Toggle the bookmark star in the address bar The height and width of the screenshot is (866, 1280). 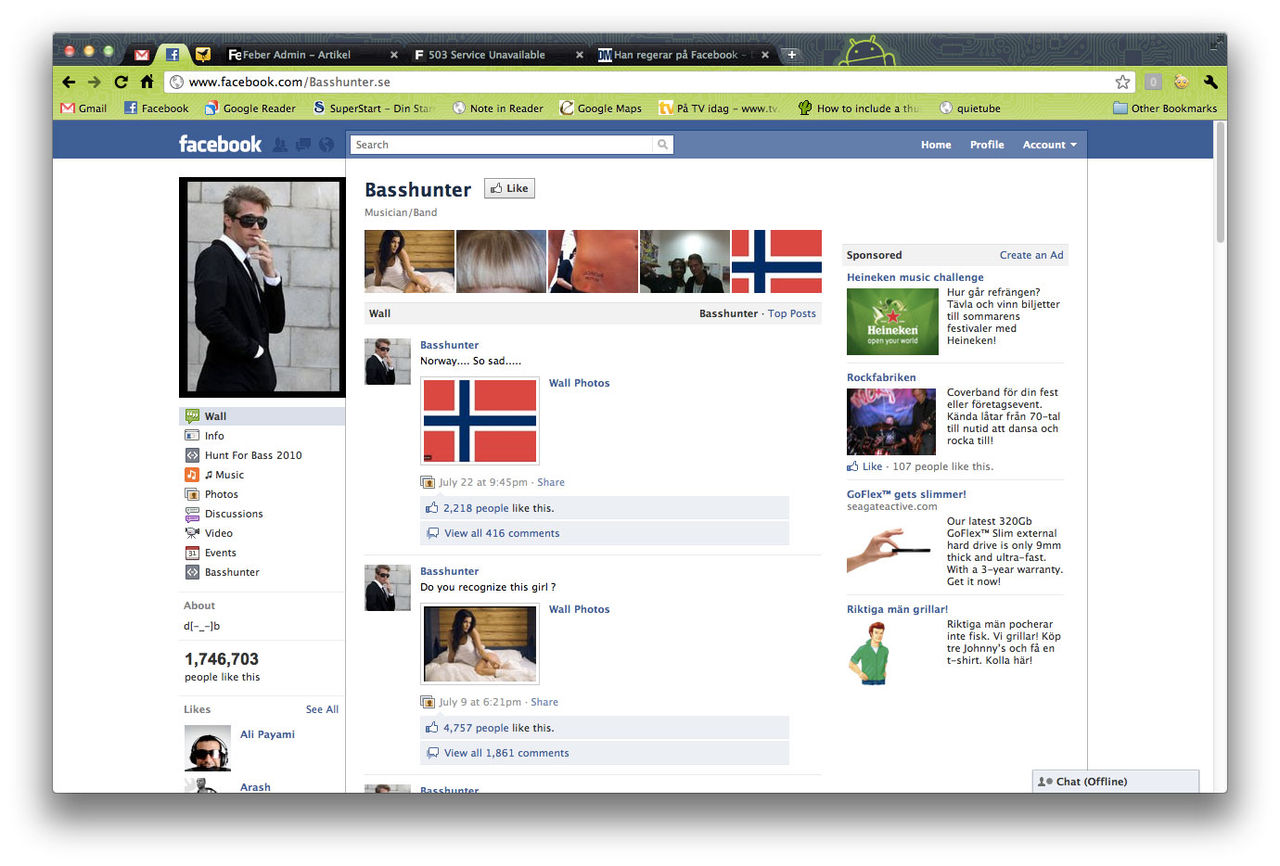tap(1122, 82)
